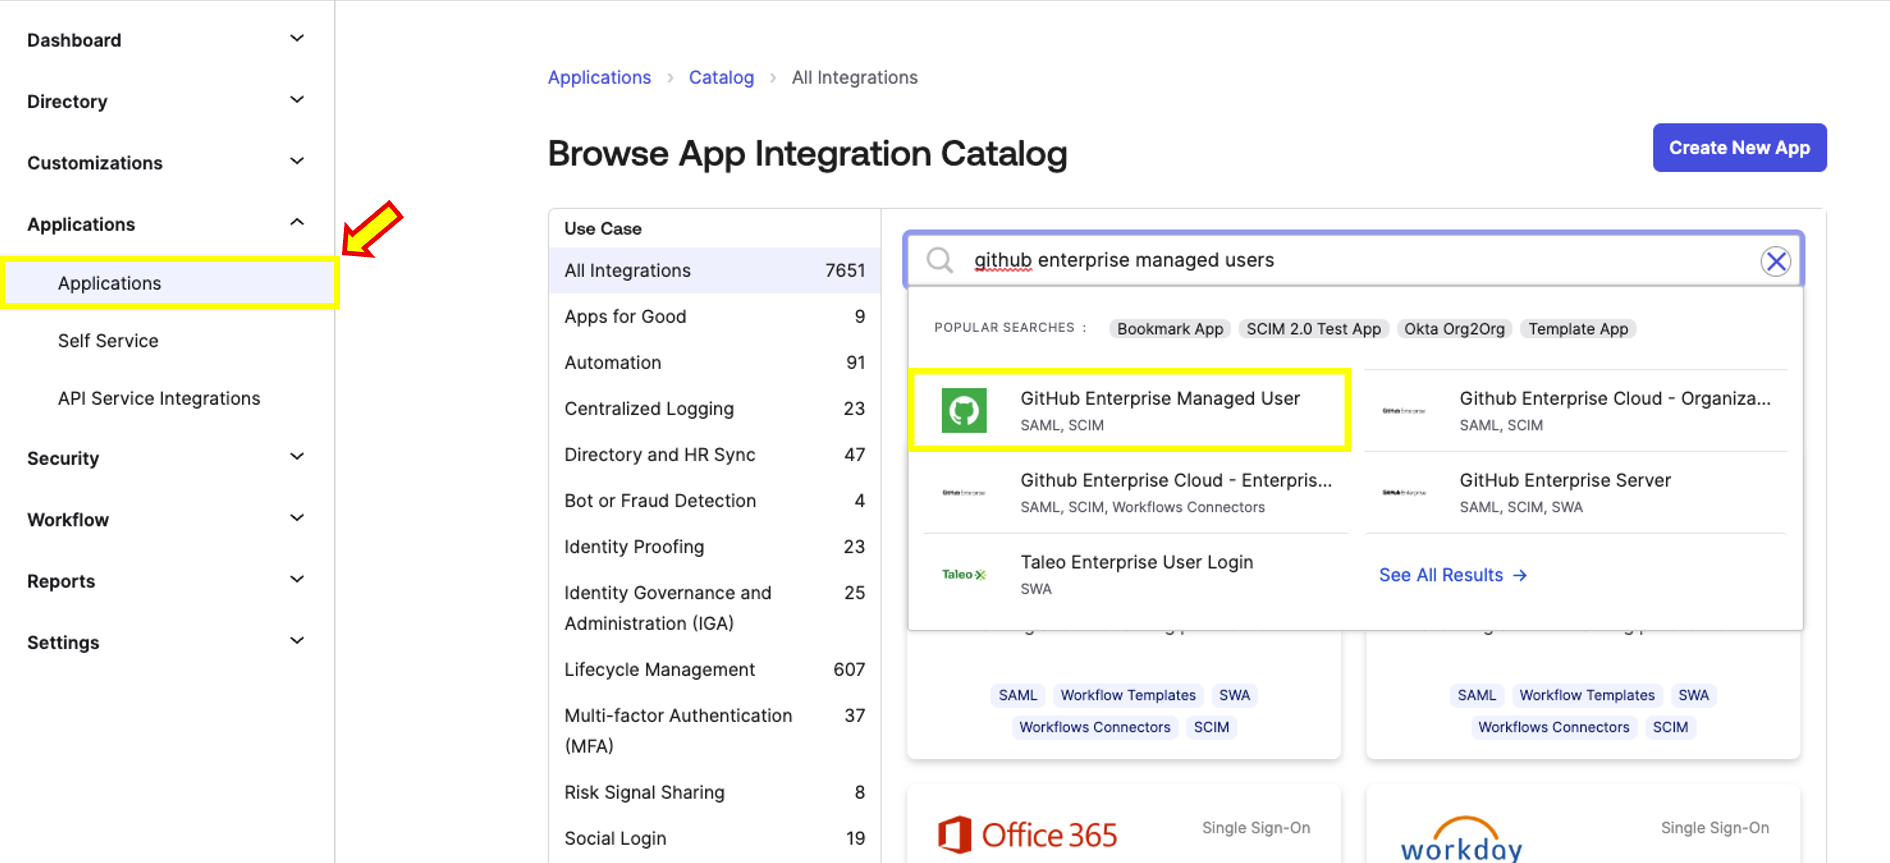Click Github Enterprise Cloud - Enterprise logo
The image size is (1890, 863).
click(964, 493)
